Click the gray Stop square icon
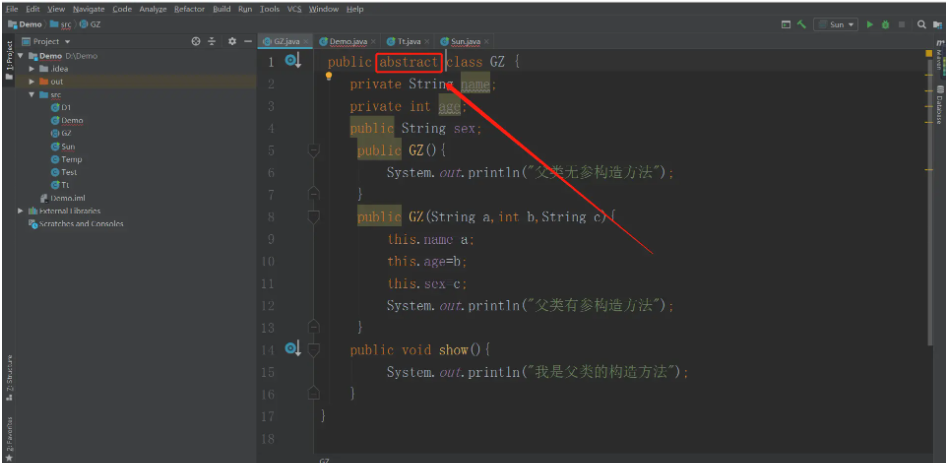The height and width of the screenshot is (463, 946). click(x=902, y=25)
